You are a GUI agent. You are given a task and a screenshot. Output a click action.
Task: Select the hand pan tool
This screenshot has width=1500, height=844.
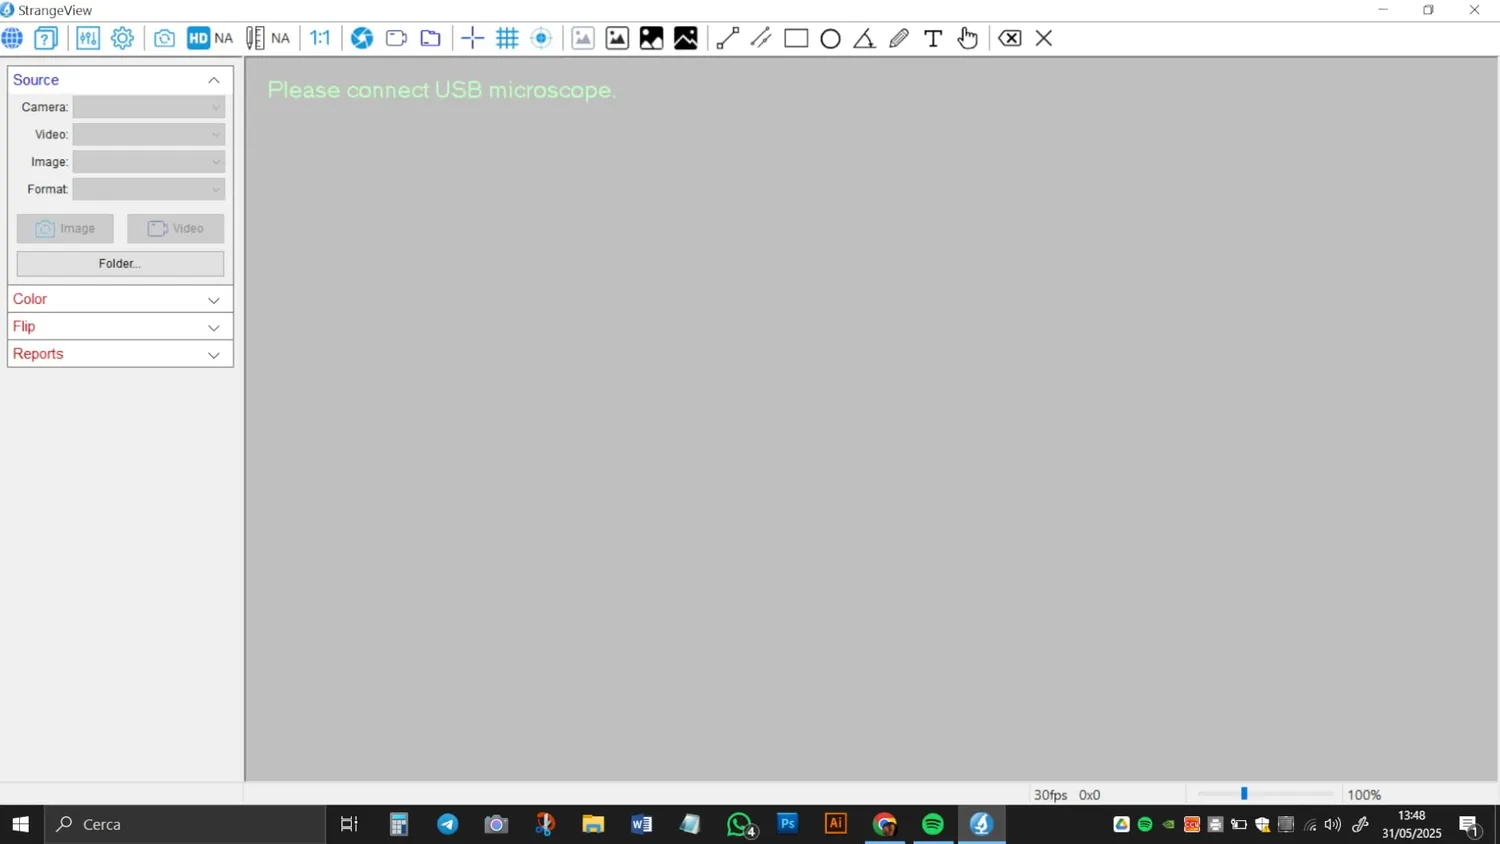(x=967, y=39)
